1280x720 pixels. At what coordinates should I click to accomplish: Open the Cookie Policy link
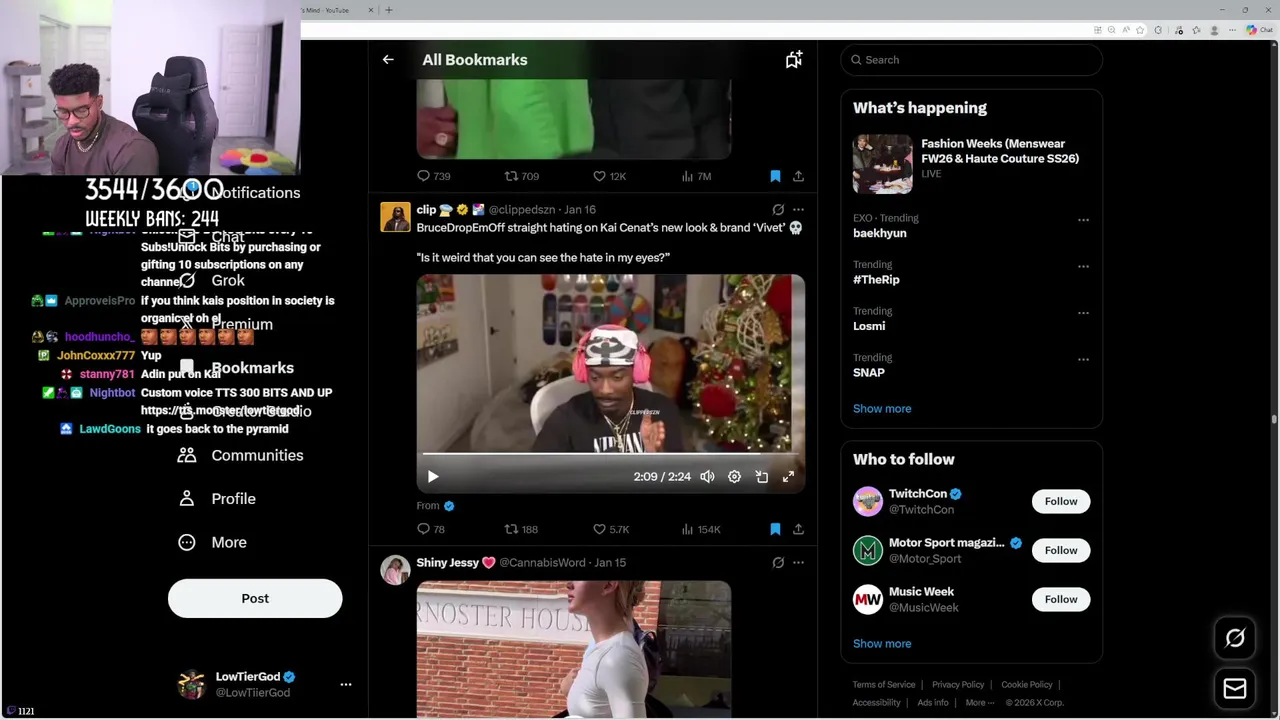pos(1027,685)
